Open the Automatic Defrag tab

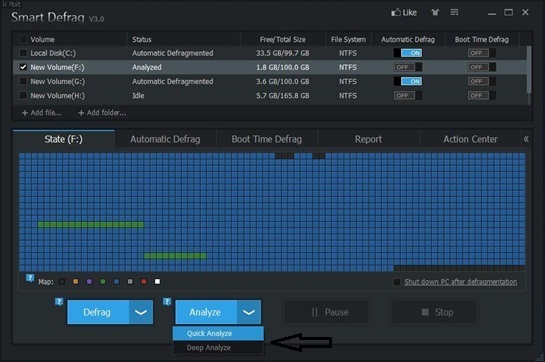(x=165, y=139)
